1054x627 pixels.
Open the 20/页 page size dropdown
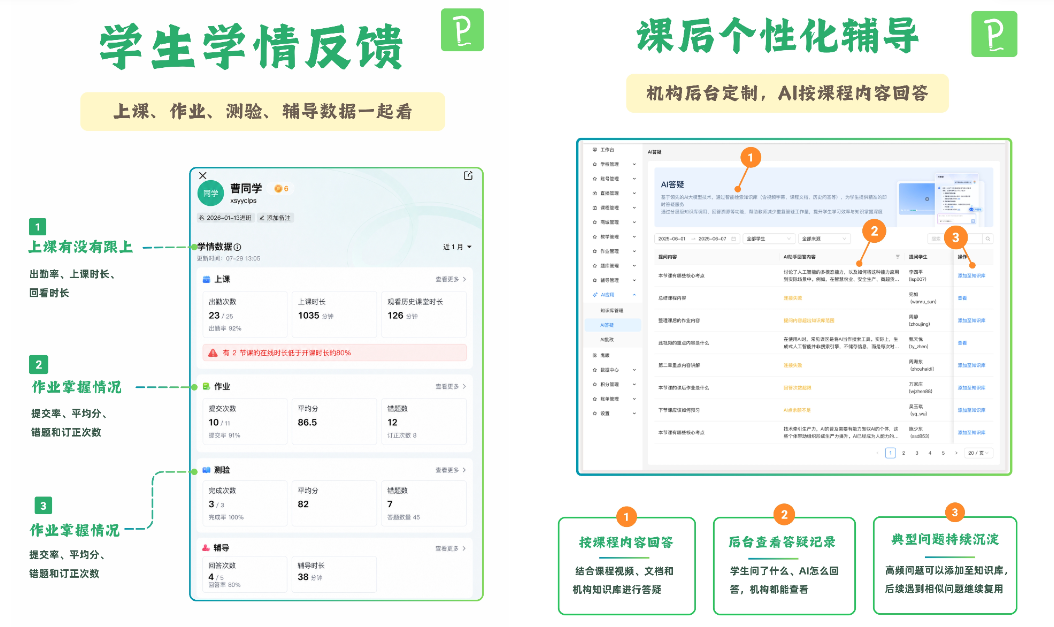(978, 453)
